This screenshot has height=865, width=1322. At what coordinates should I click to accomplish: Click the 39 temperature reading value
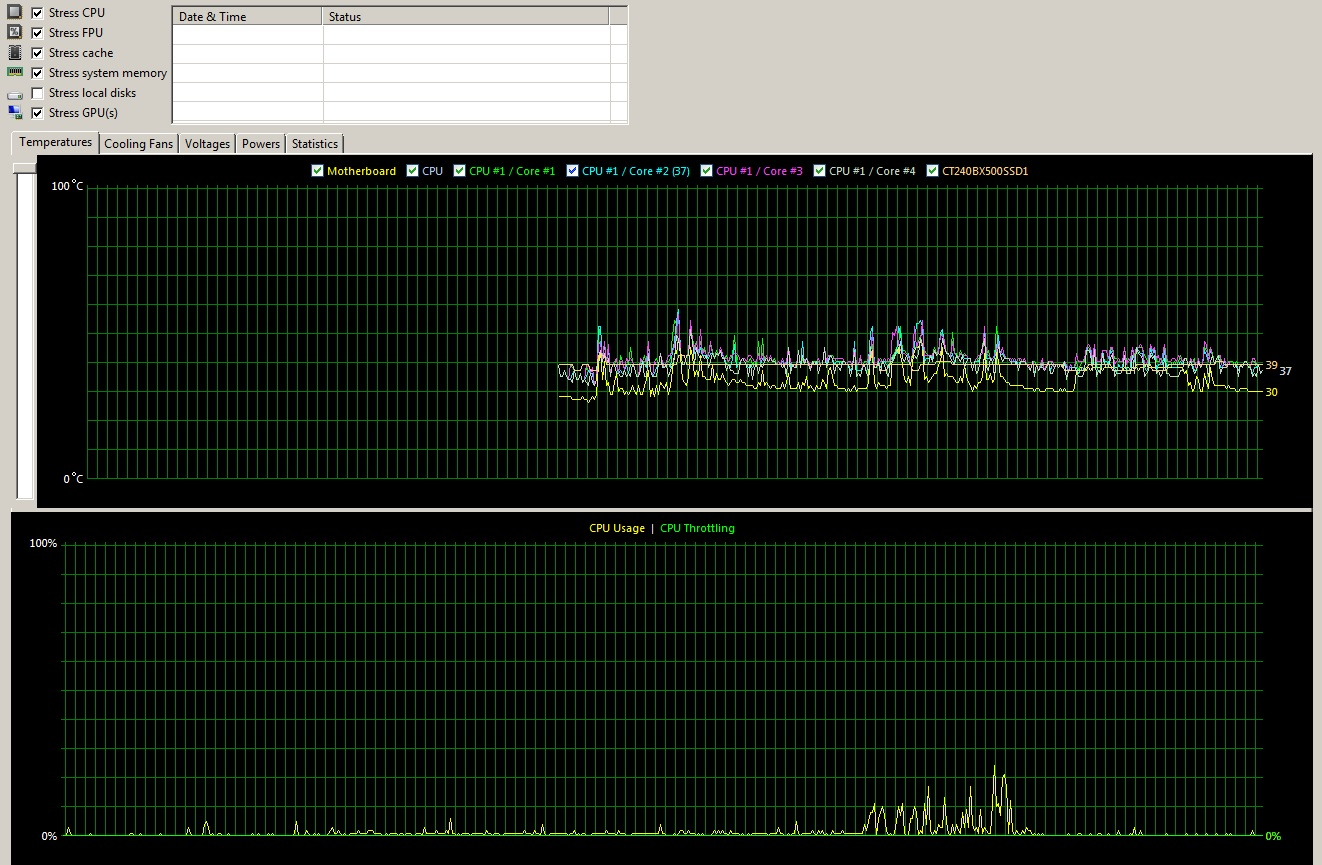(x=1272, y=365)
